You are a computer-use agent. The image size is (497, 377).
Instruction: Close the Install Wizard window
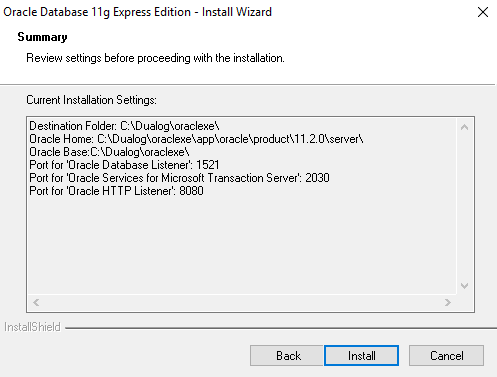tap(483, 12)
